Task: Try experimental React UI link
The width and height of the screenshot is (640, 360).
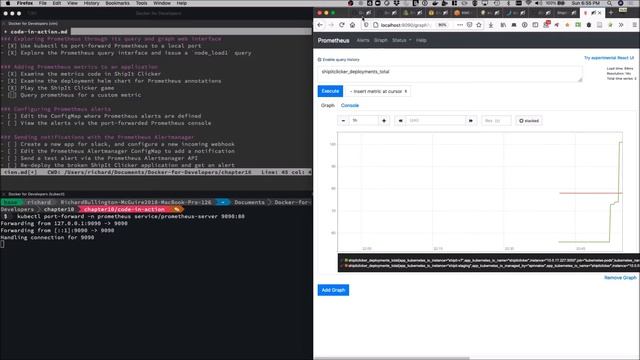Action: [609, 58]
